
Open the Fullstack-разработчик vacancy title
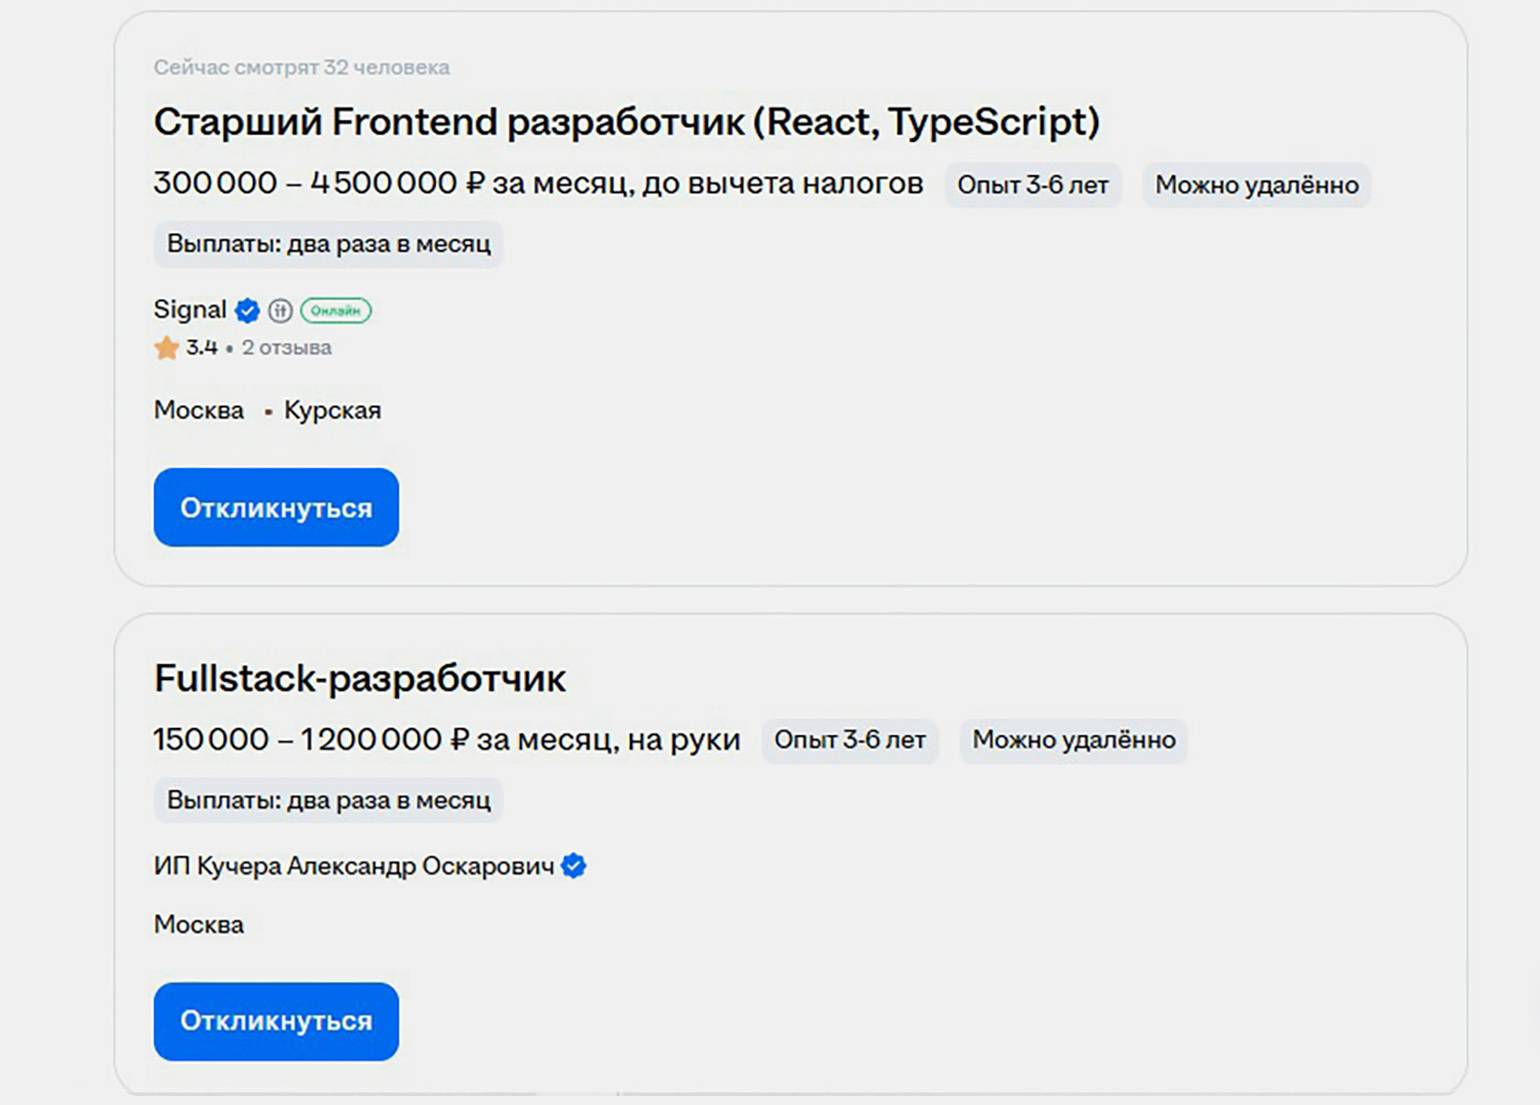coord(359,678)
